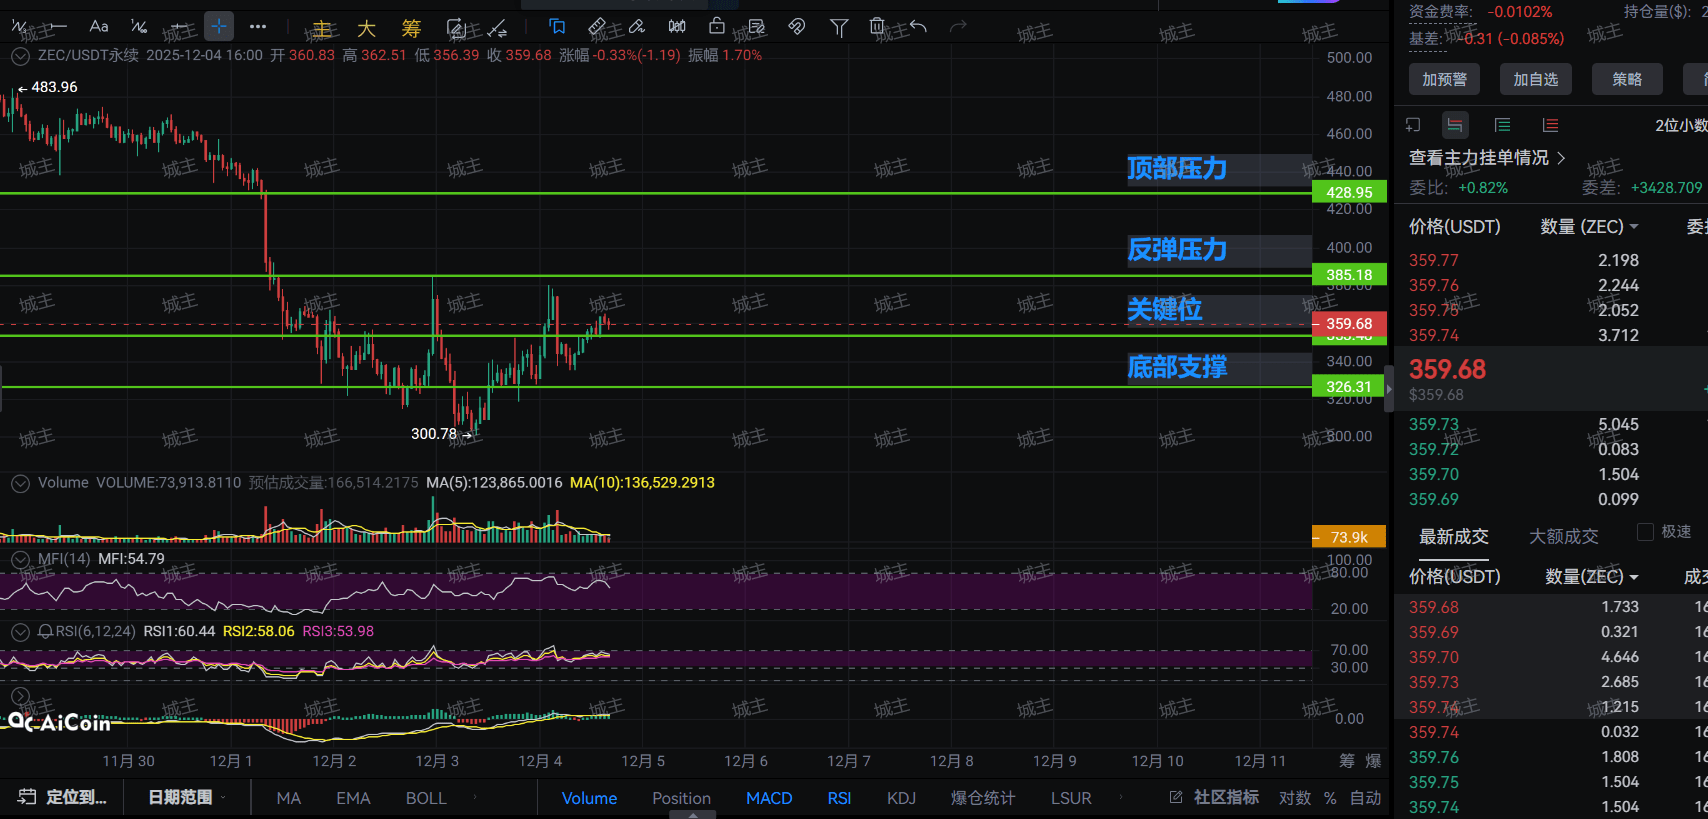Open the trades list 数量(ZEC) dropdown
Screen dimensions: 1708x819
(1591, 577)
